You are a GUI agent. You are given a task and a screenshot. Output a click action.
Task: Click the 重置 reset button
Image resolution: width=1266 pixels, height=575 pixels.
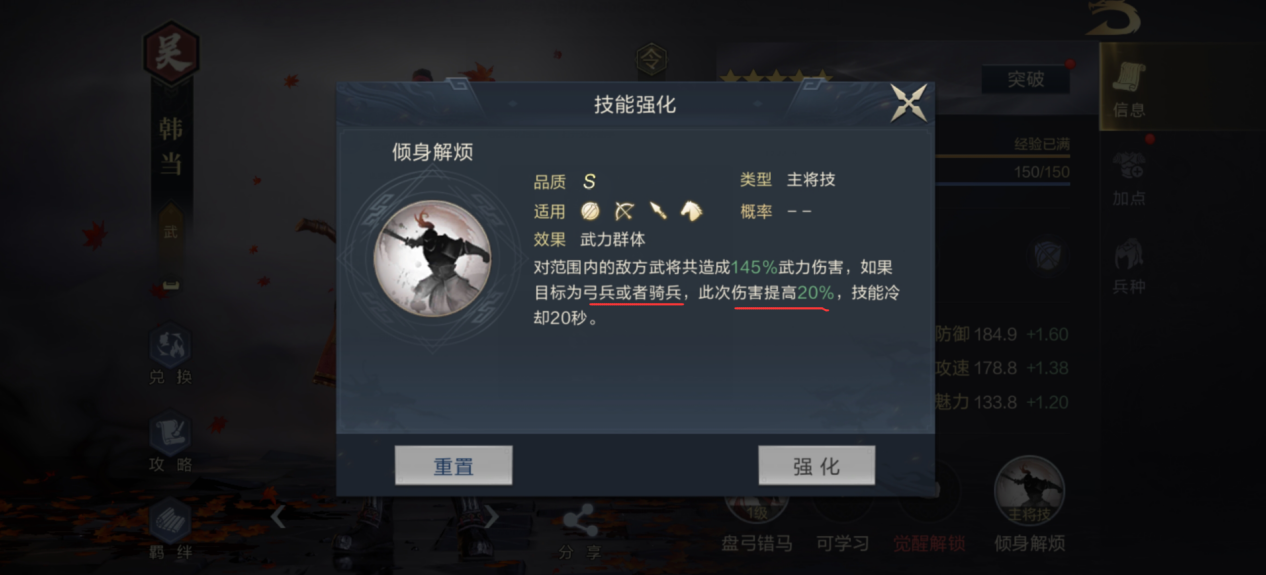pyautogui.click(x=454, y=466)
